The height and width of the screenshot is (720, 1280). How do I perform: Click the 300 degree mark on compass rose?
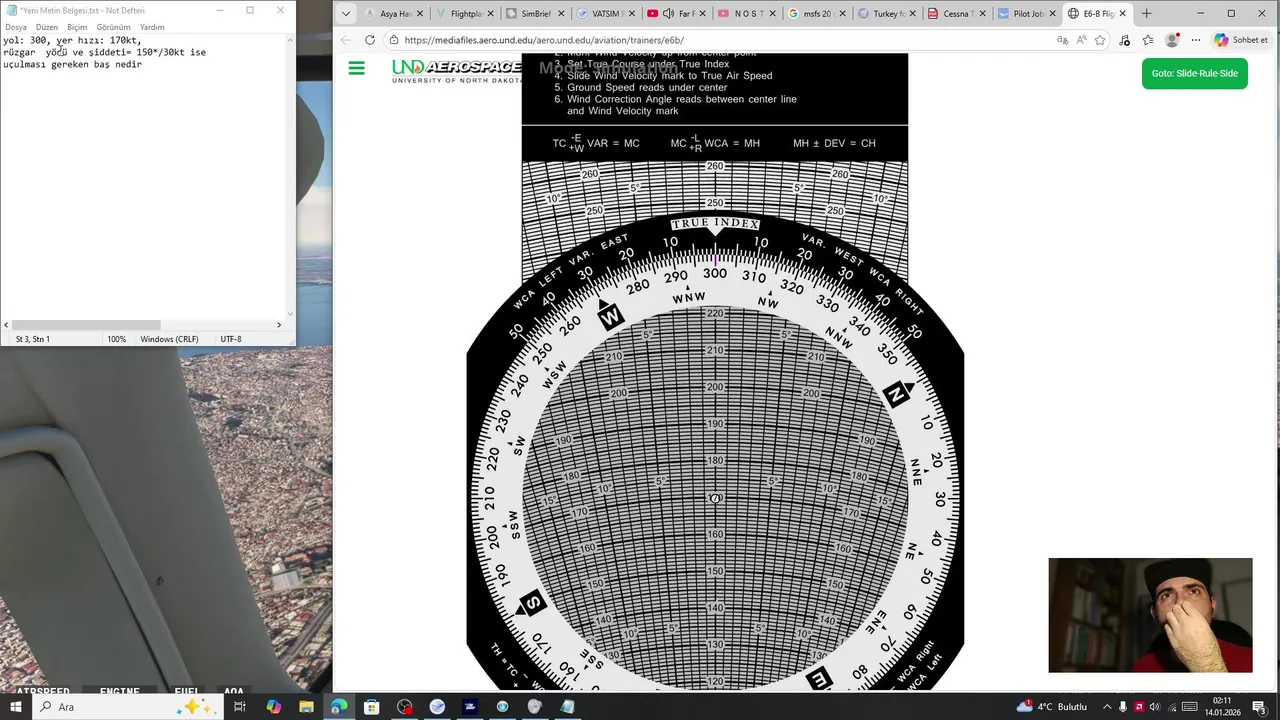click(715, 274)
